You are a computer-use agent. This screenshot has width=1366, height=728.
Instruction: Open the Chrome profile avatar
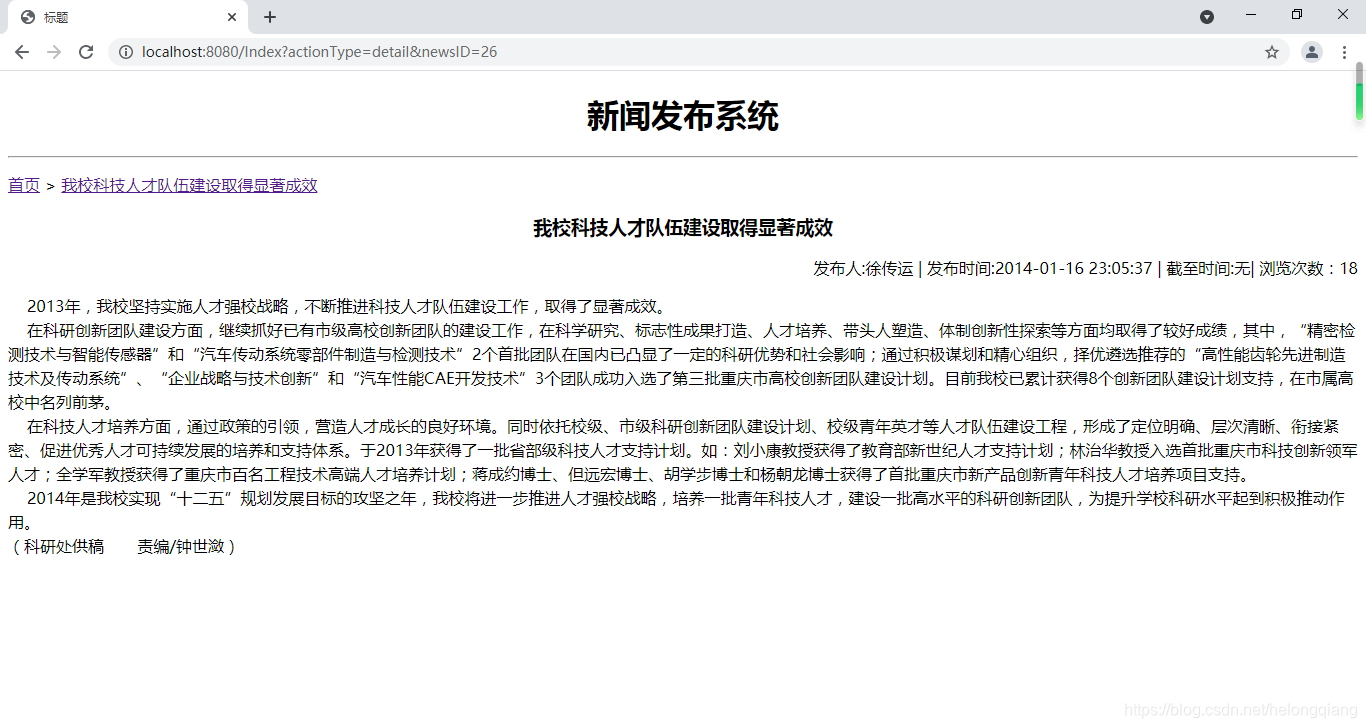tap(1312, 52)
